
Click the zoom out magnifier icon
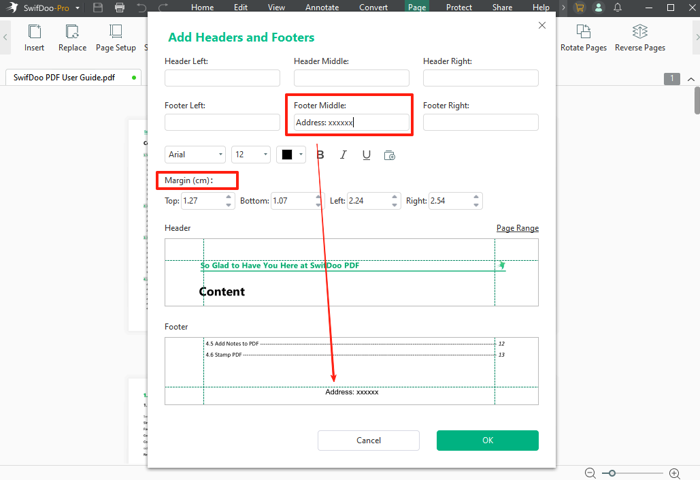click(590, 473)
